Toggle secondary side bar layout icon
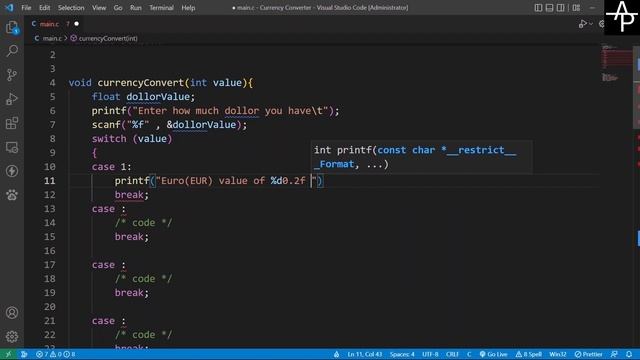This screenshot has height=360, width=640. [561, 7]
